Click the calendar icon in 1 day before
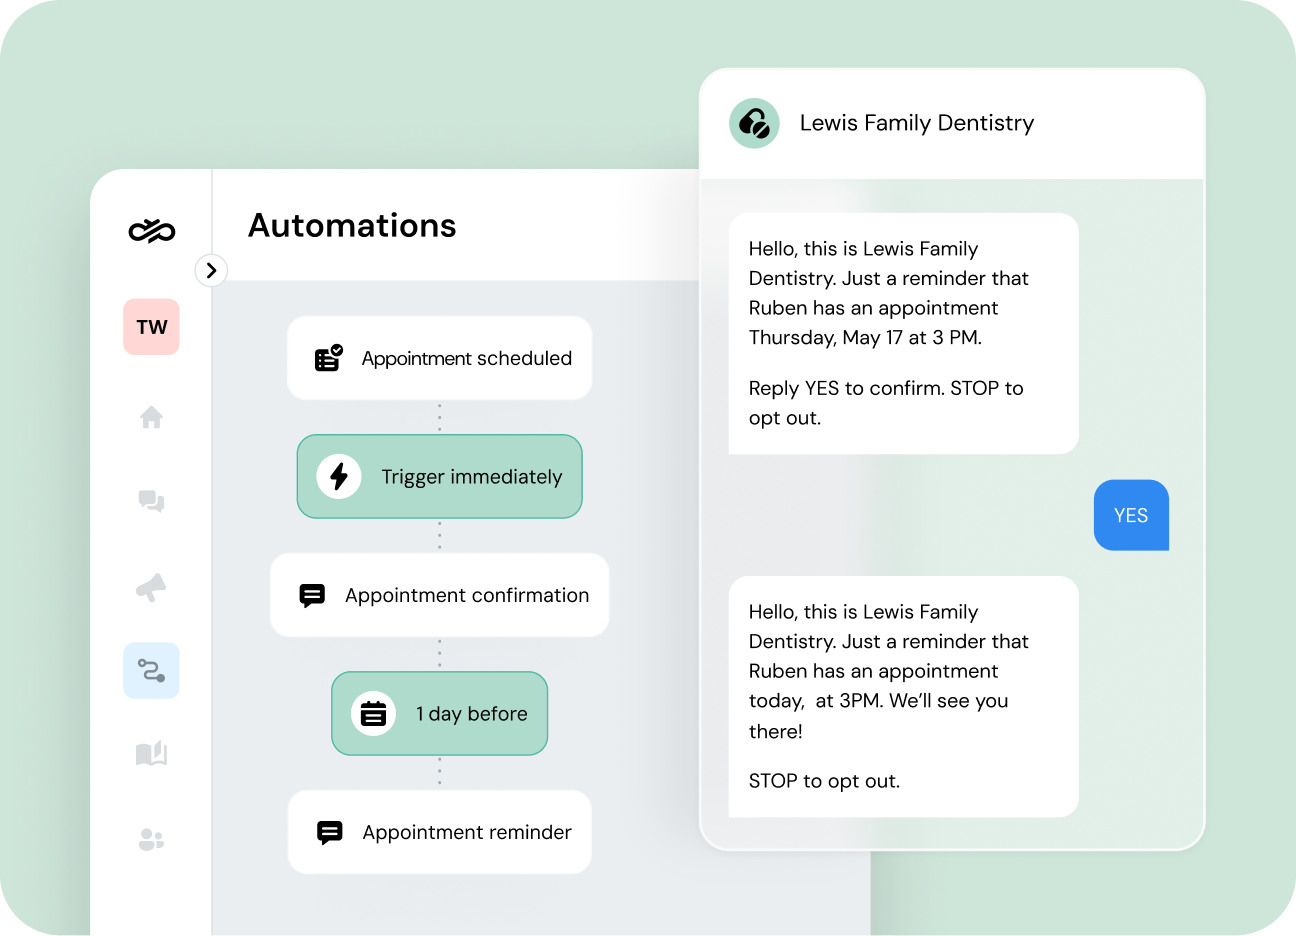Viewport: 1296px width, 936px height. (x=372, y=713)
